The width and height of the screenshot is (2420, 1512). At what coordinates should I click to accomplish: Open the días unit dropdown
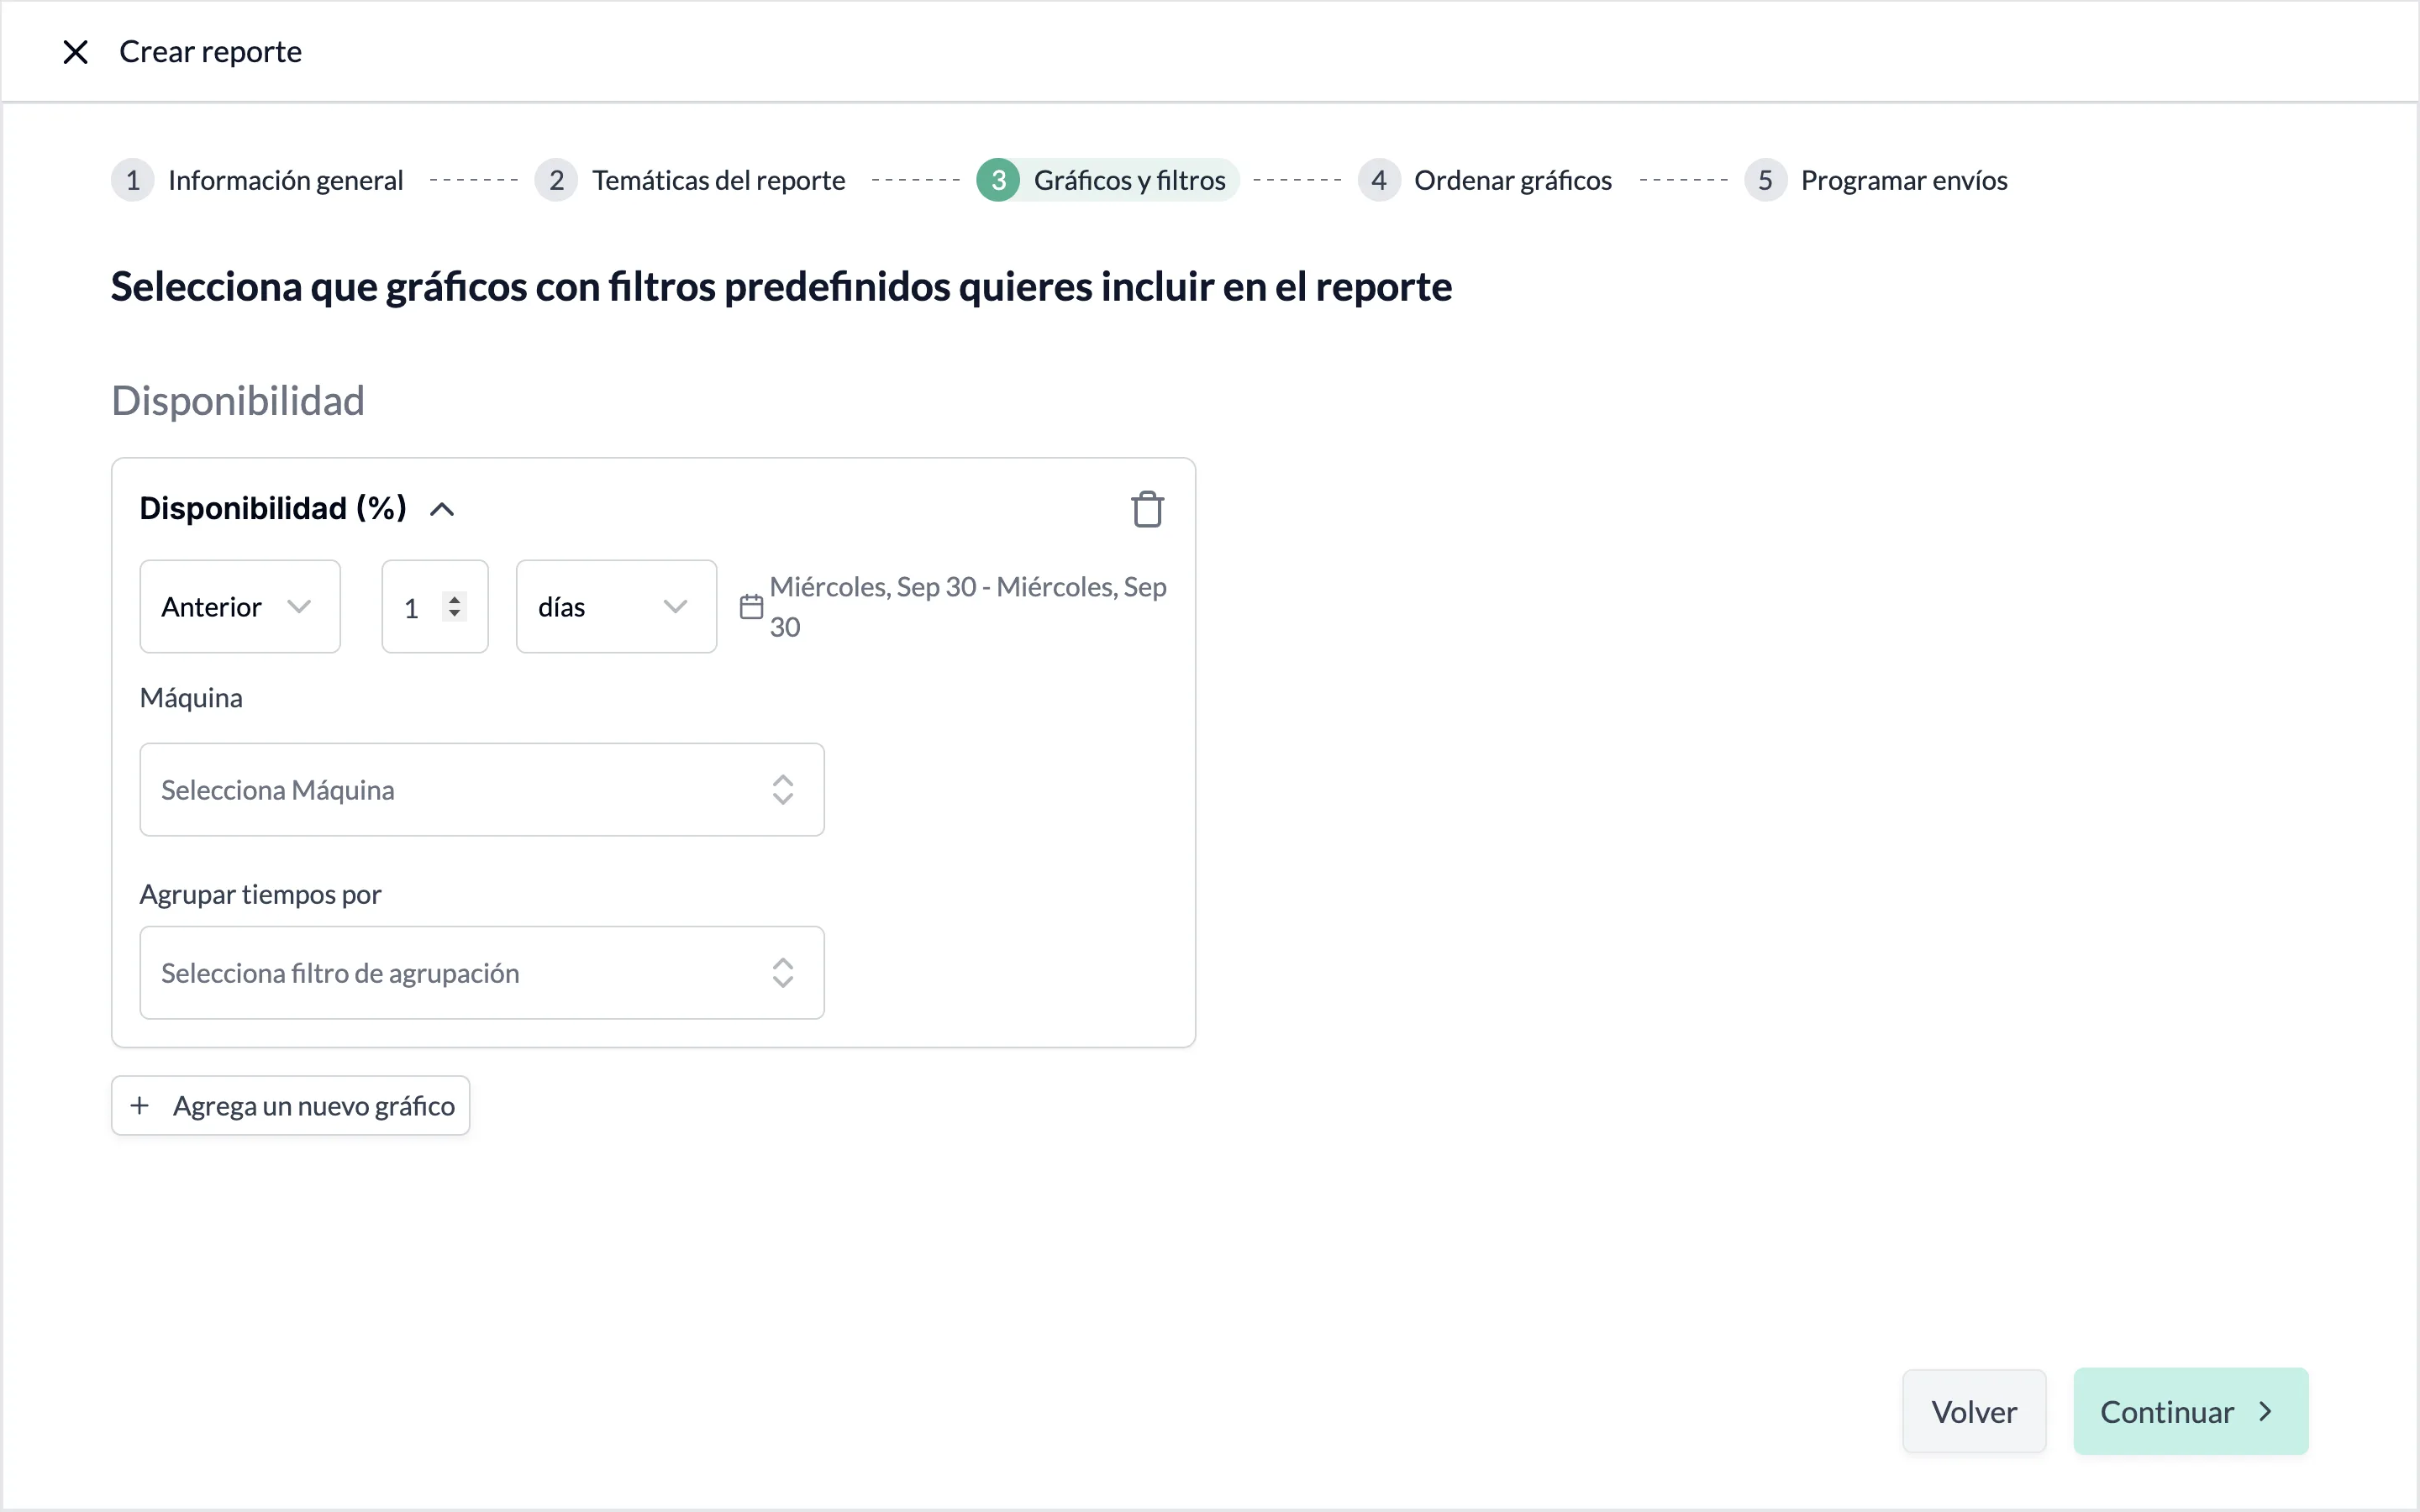(x=616, y=606)
